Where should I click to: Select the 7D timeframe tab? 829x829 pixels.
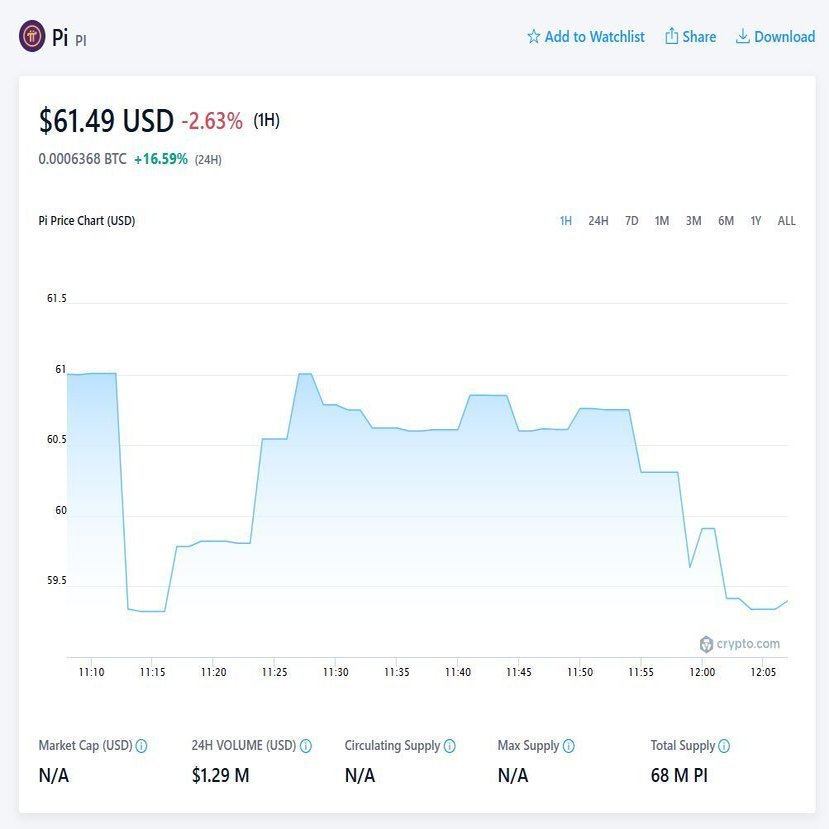pos(630,221)
